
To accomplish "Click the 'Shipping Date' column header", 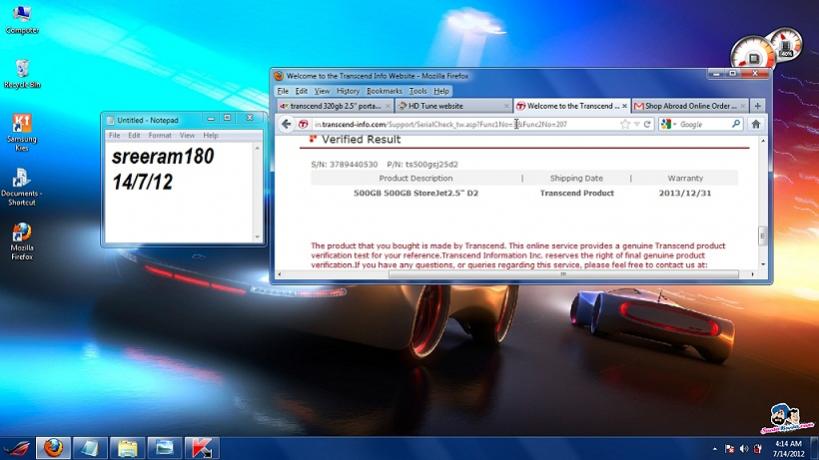I will click(x=576, y=179).
